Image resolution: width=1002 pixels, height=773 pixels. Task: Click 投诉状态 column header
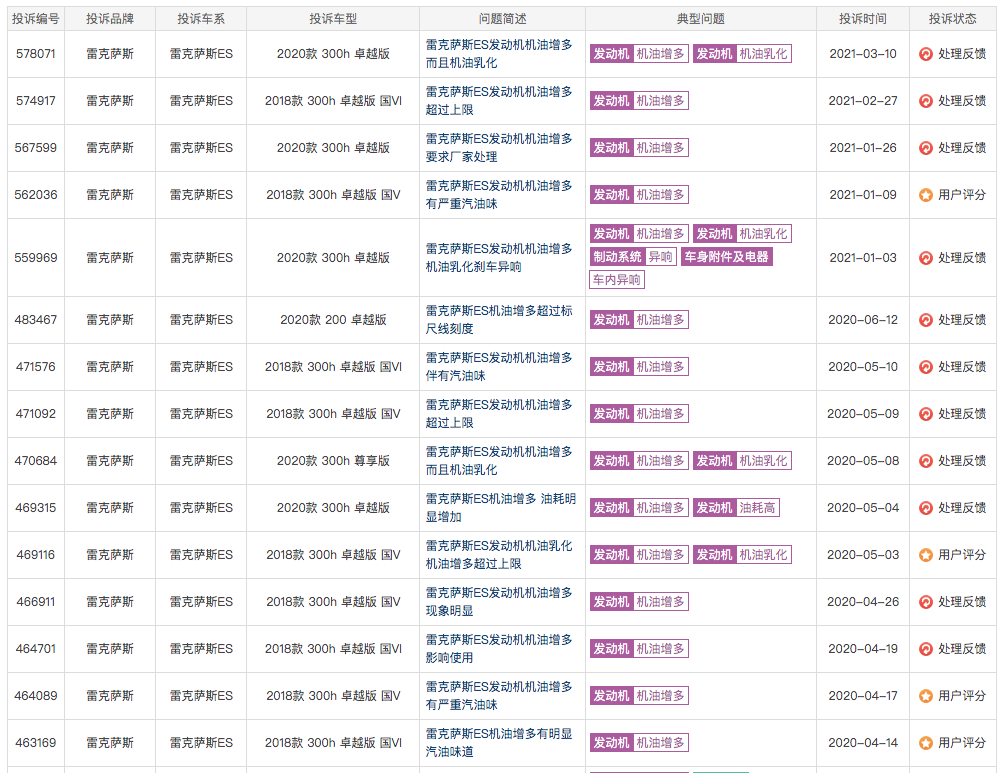pos(952,19)
